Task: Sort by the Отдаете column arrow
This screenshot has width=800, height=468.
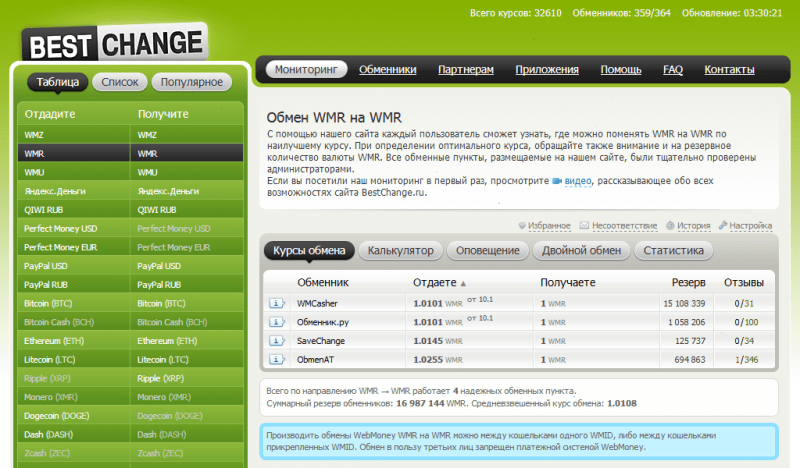Action: (x=463, y=283)
